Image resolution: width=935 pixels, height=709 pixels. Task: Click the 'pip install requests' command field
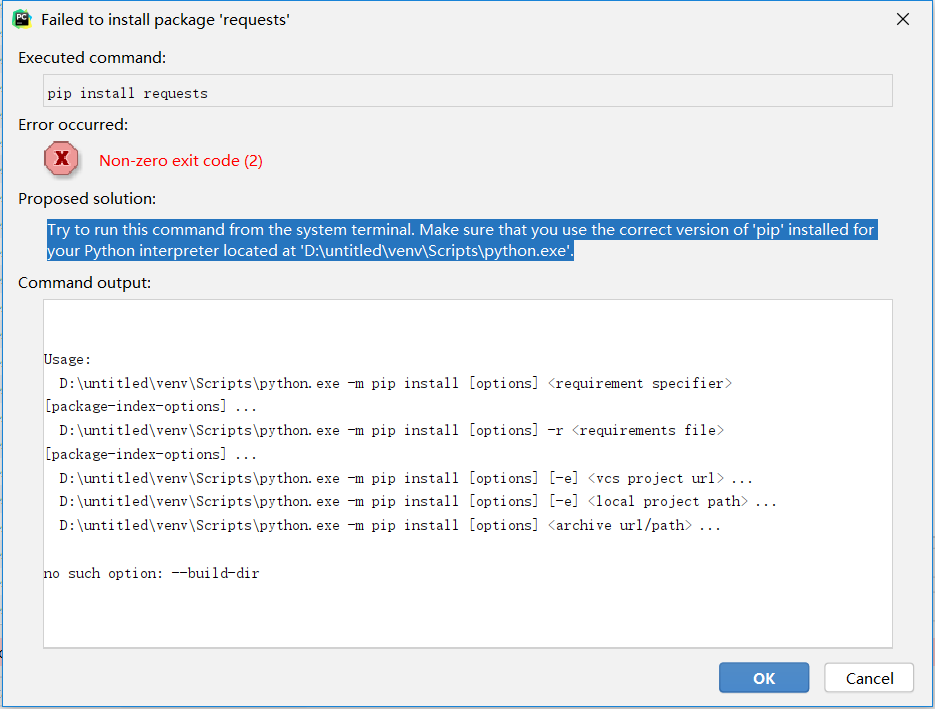pyautogui.click(x=468, y=93)
